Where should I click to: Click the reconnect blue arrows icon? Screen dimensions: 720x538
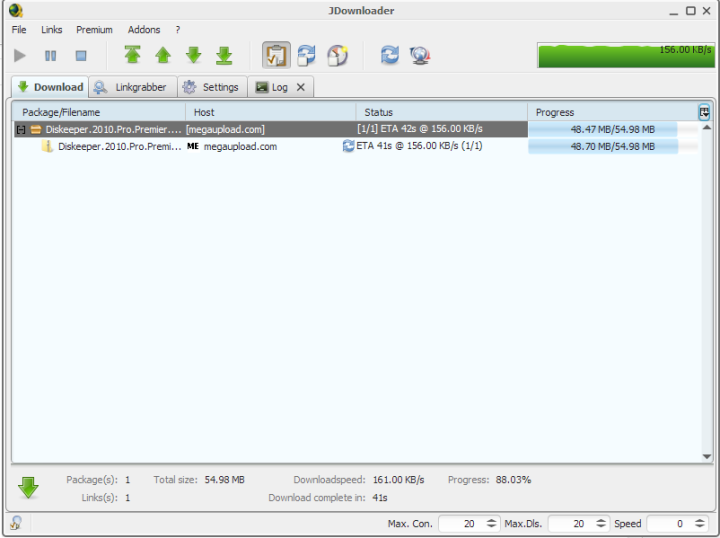pyautogui.click(x=389, y=55)
